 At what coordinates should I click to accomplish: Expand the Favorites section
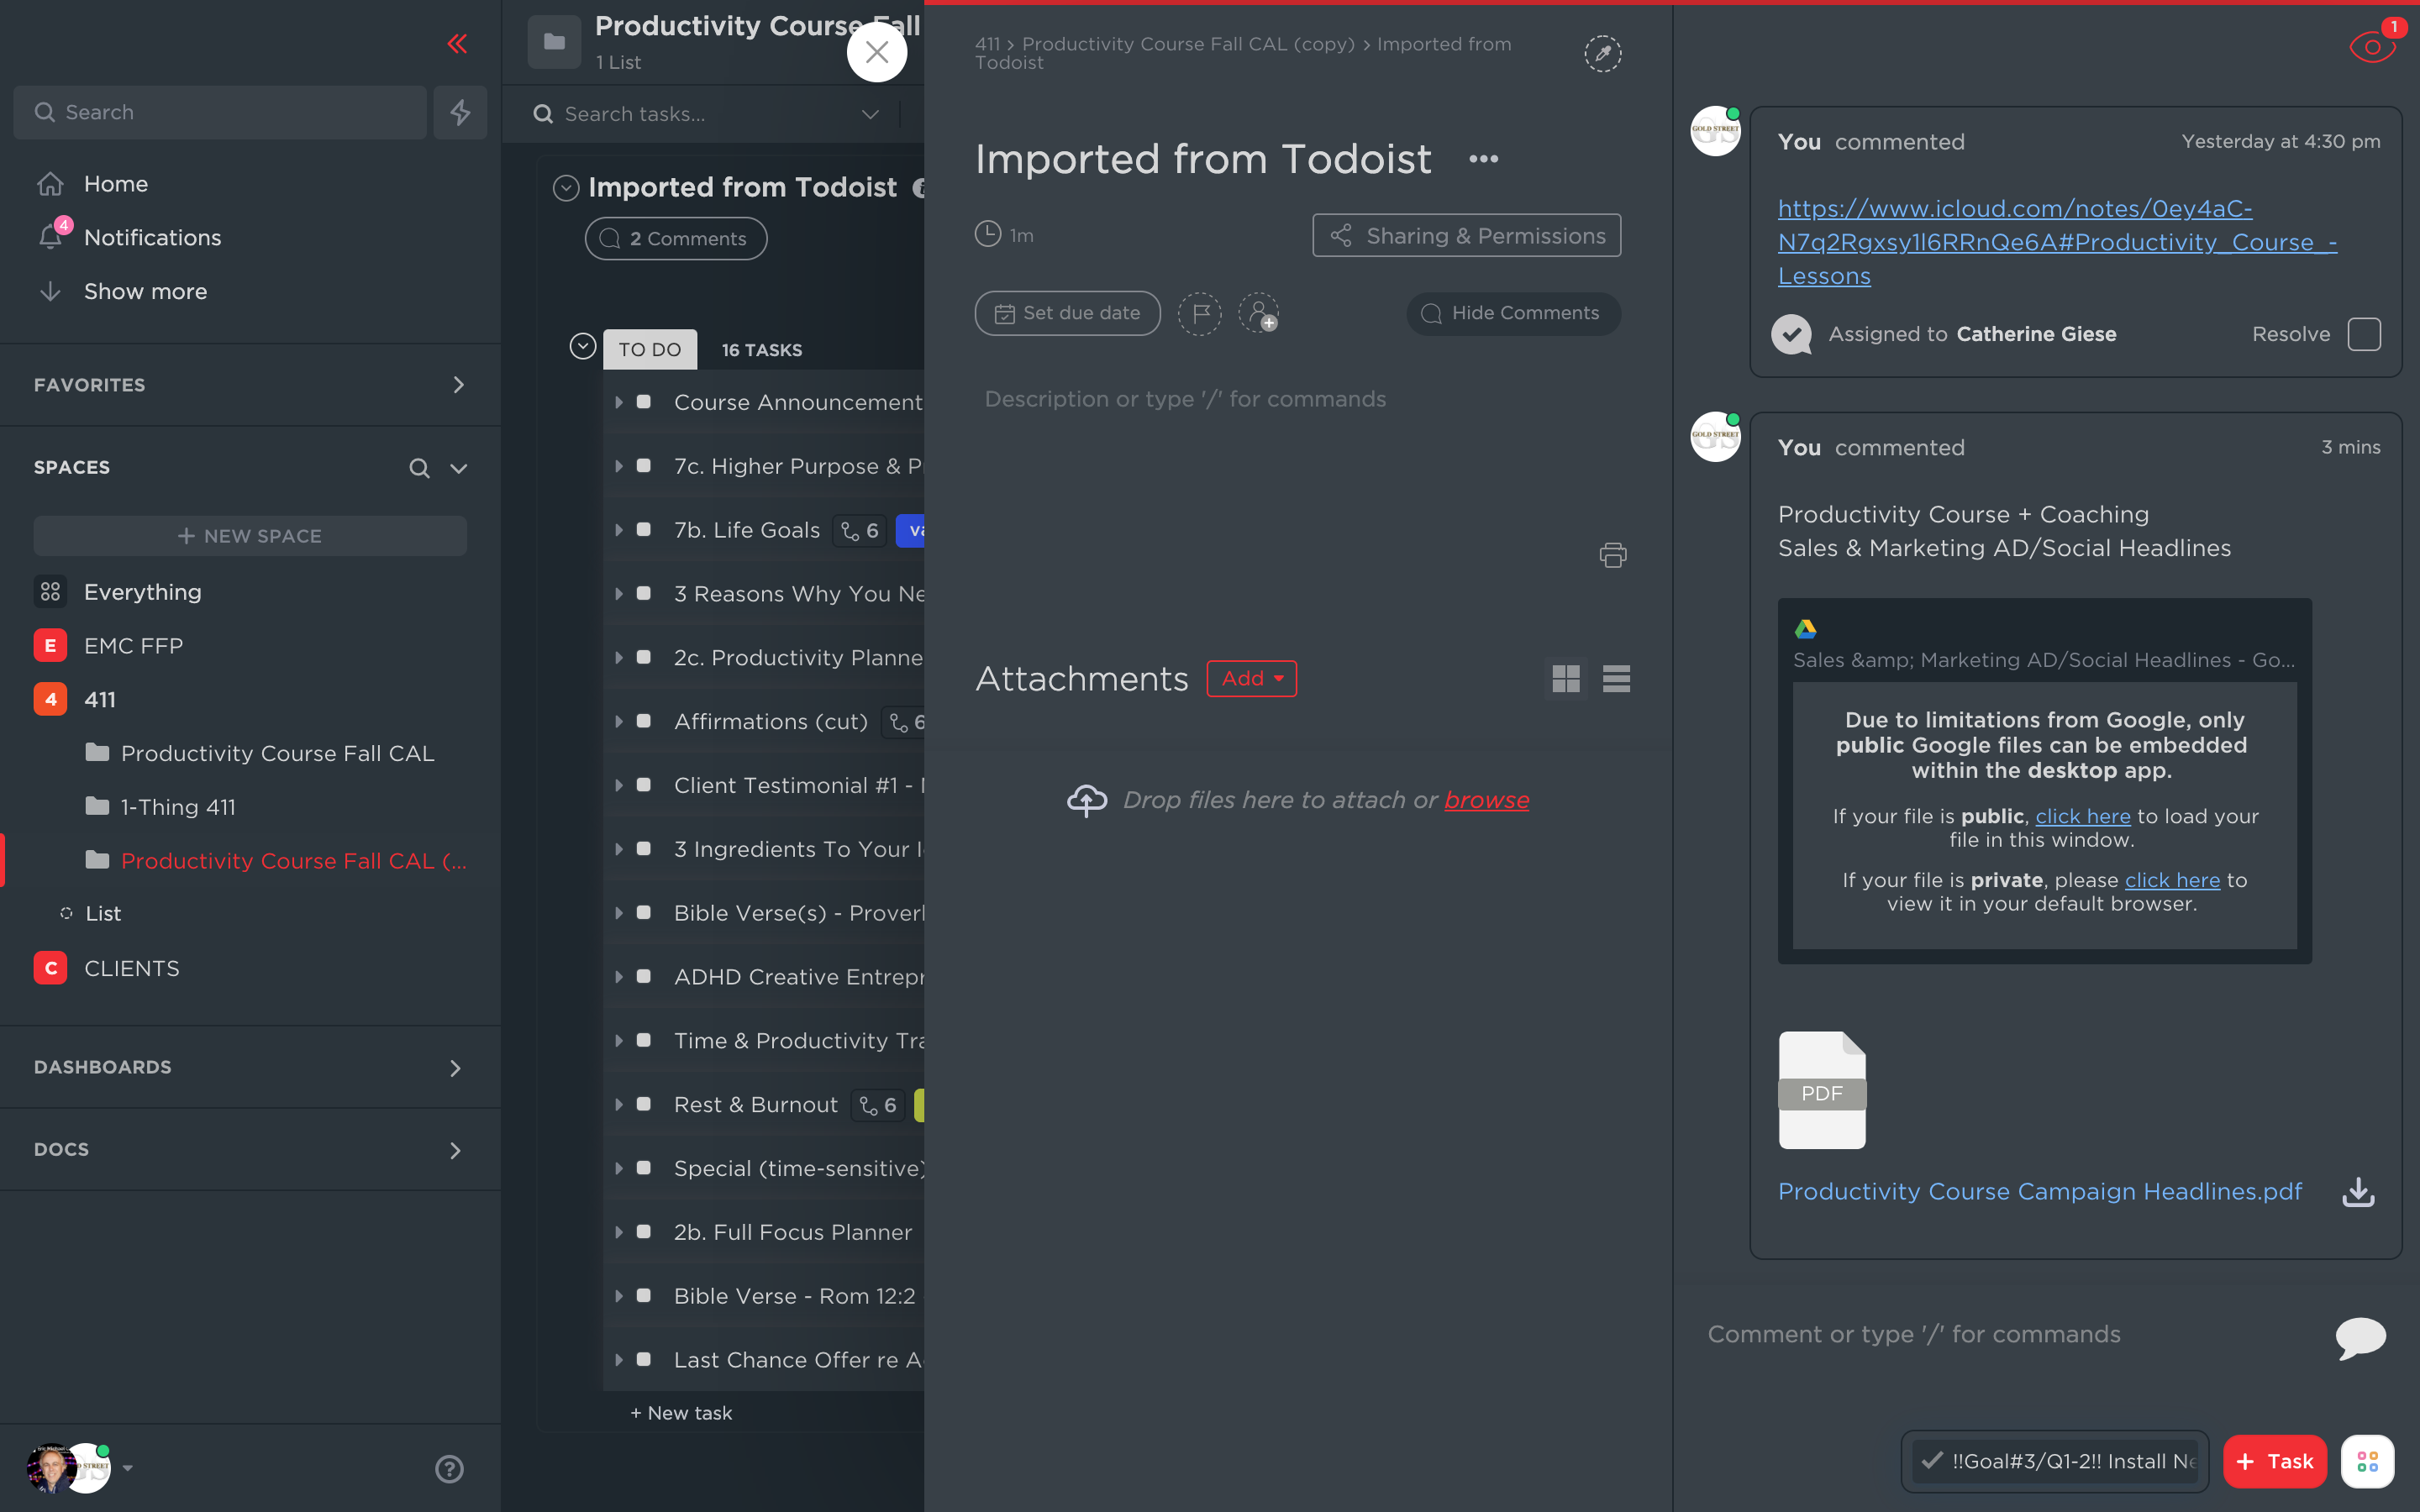[458, 385]
